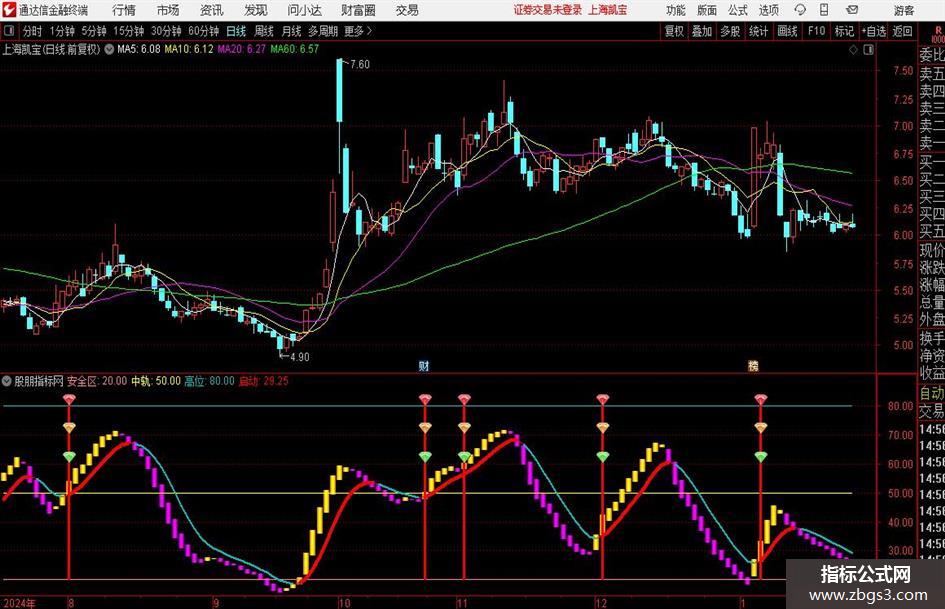Click the diamond icon at chart top-right
This screenshot has height=609, width=945.
click(853, 50)
